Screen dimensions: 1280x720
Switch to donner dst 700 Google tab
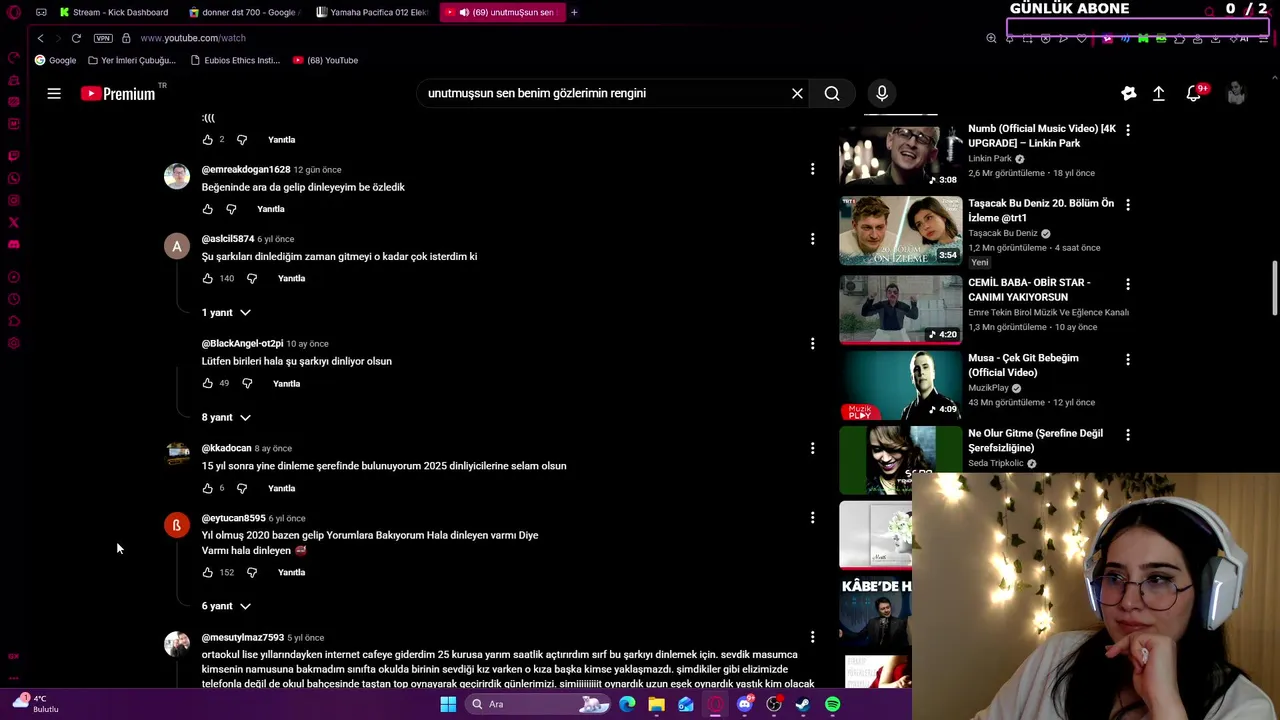(243, 12)
